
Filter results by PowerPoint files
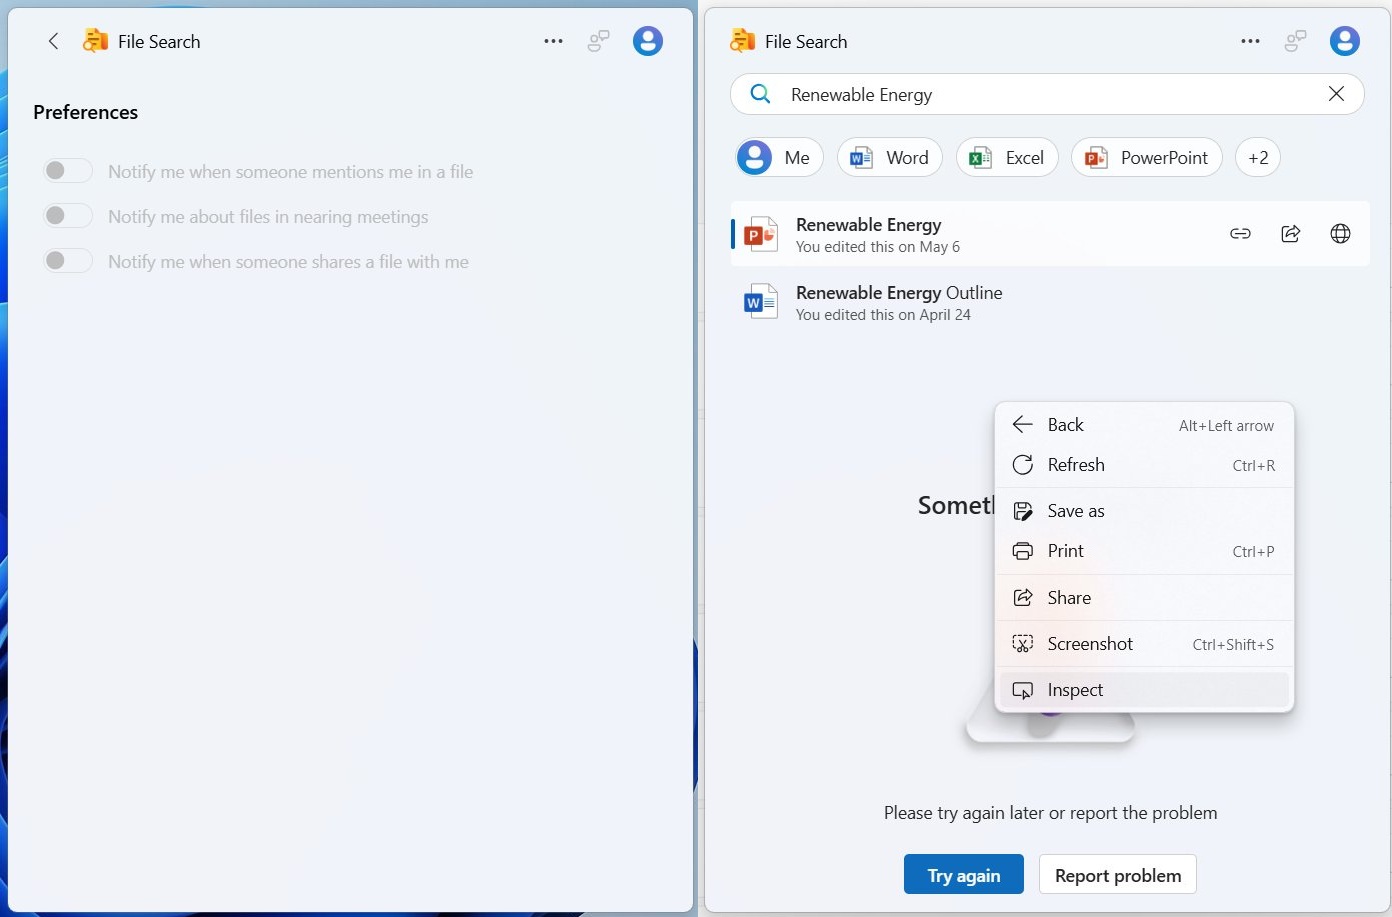pos(1147,157)
